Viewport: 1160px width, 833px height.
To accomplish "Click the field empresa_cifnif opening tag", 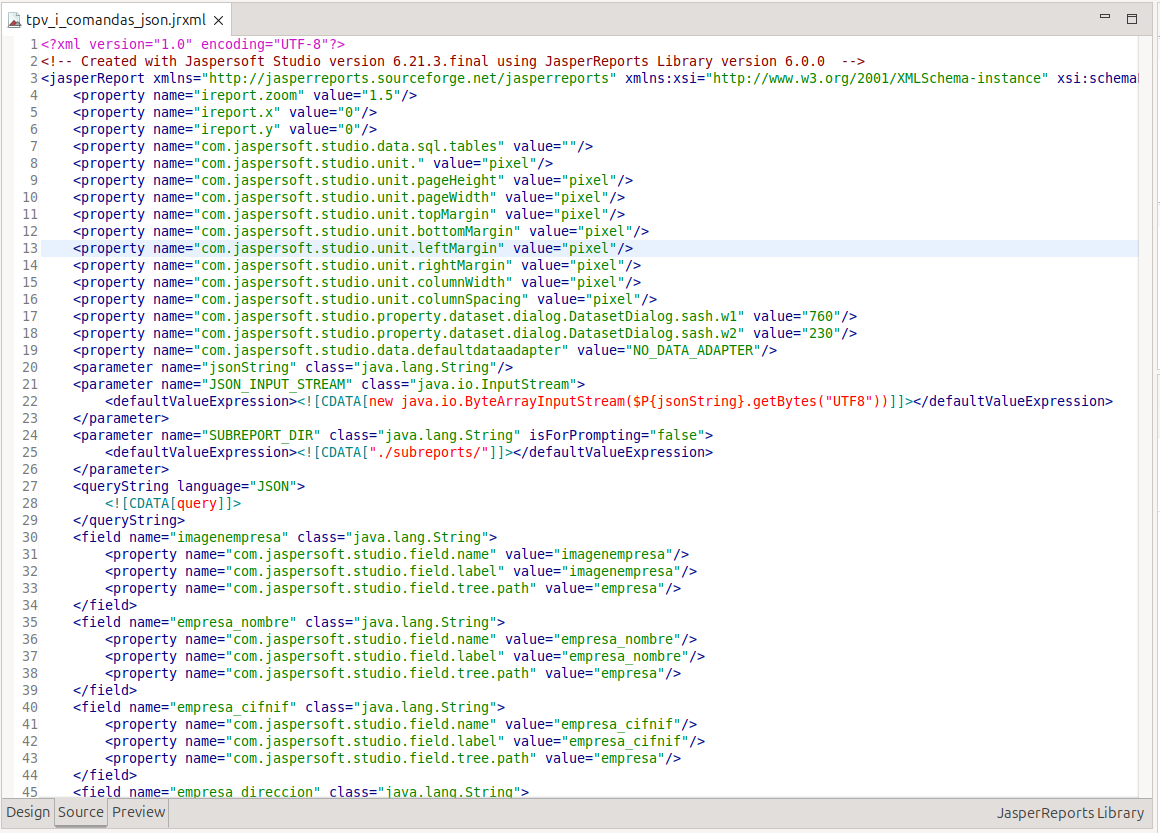I will (289, 708).
